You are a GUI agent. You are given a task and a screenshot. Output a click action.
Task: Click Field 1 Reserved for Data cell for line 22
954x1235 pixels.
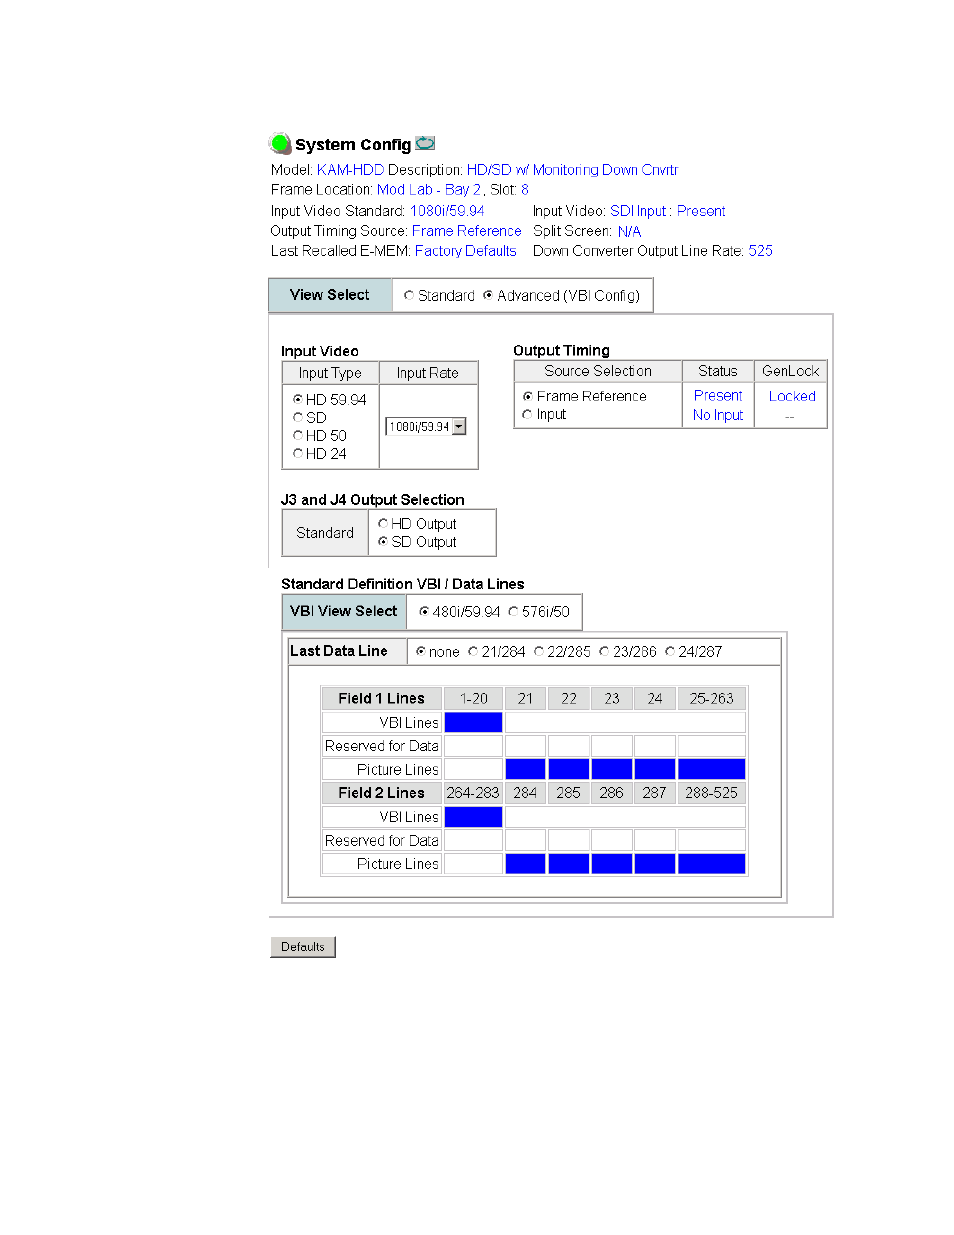pyautogui.click(x=568, y=746)
